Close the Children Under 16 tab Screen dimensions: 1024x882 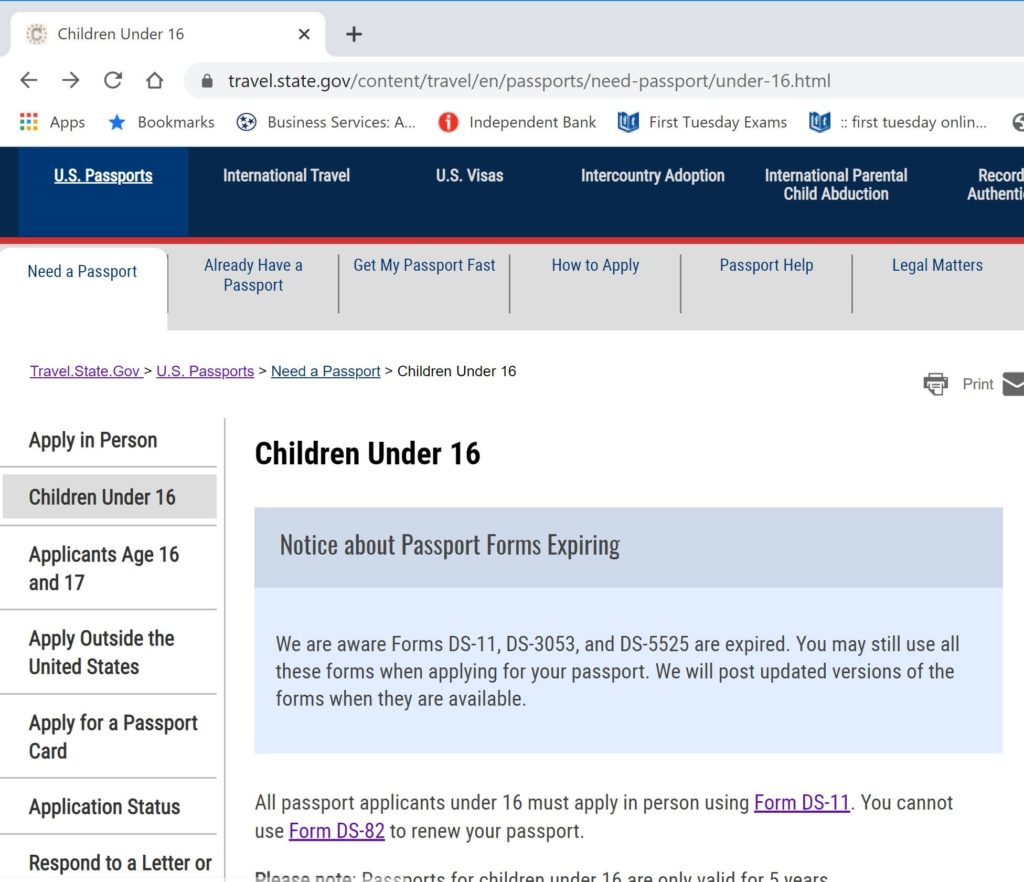pos(304,34)
